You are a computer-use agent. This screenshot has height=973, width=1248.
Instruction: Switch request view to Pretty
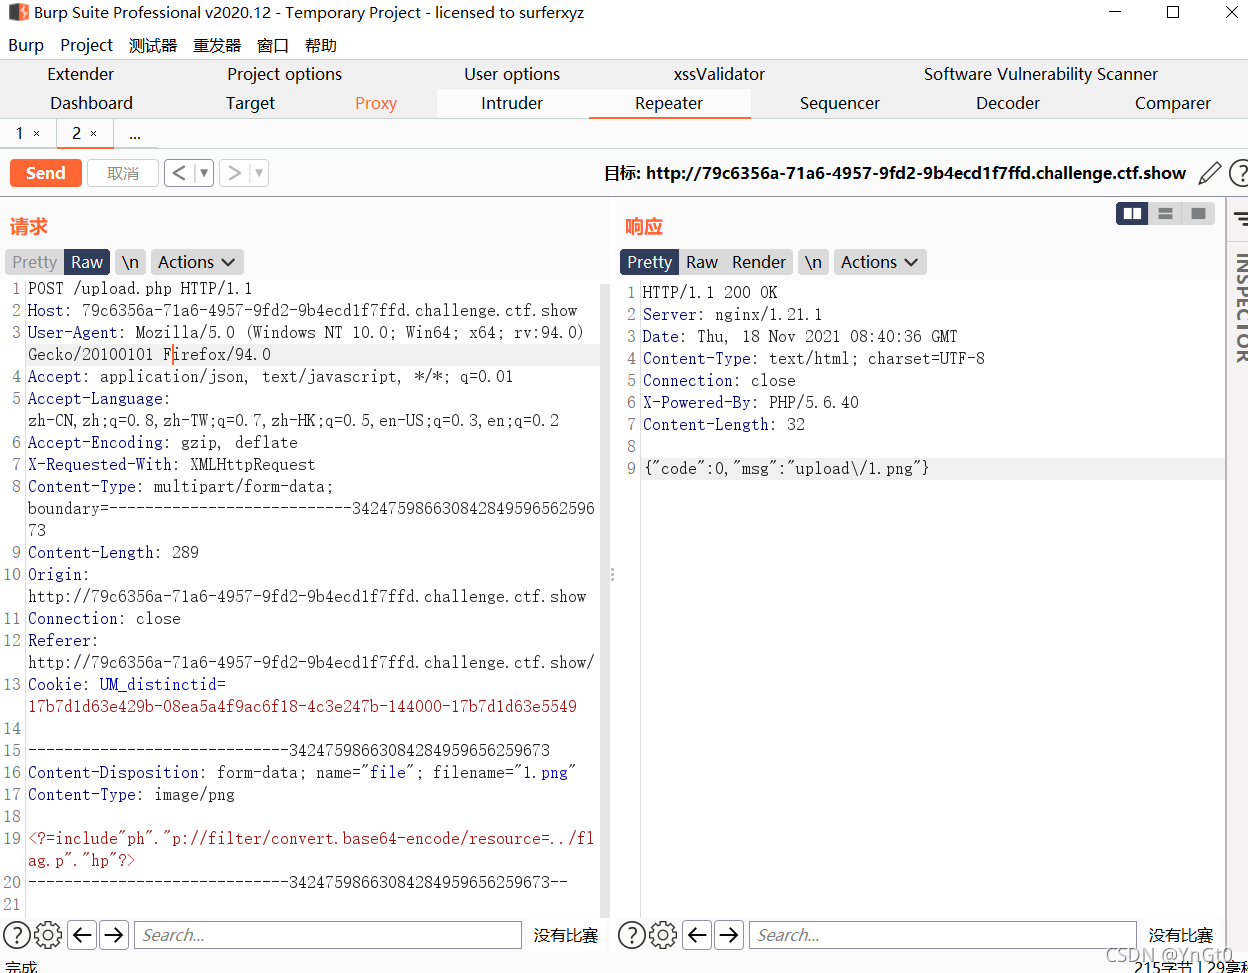tap(35, 262)
